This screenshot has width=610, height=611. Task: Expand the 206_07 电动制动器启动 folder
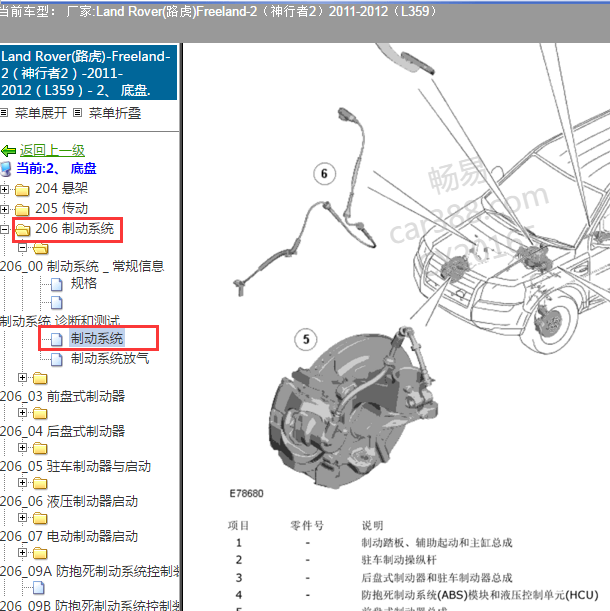pos(22,517)
